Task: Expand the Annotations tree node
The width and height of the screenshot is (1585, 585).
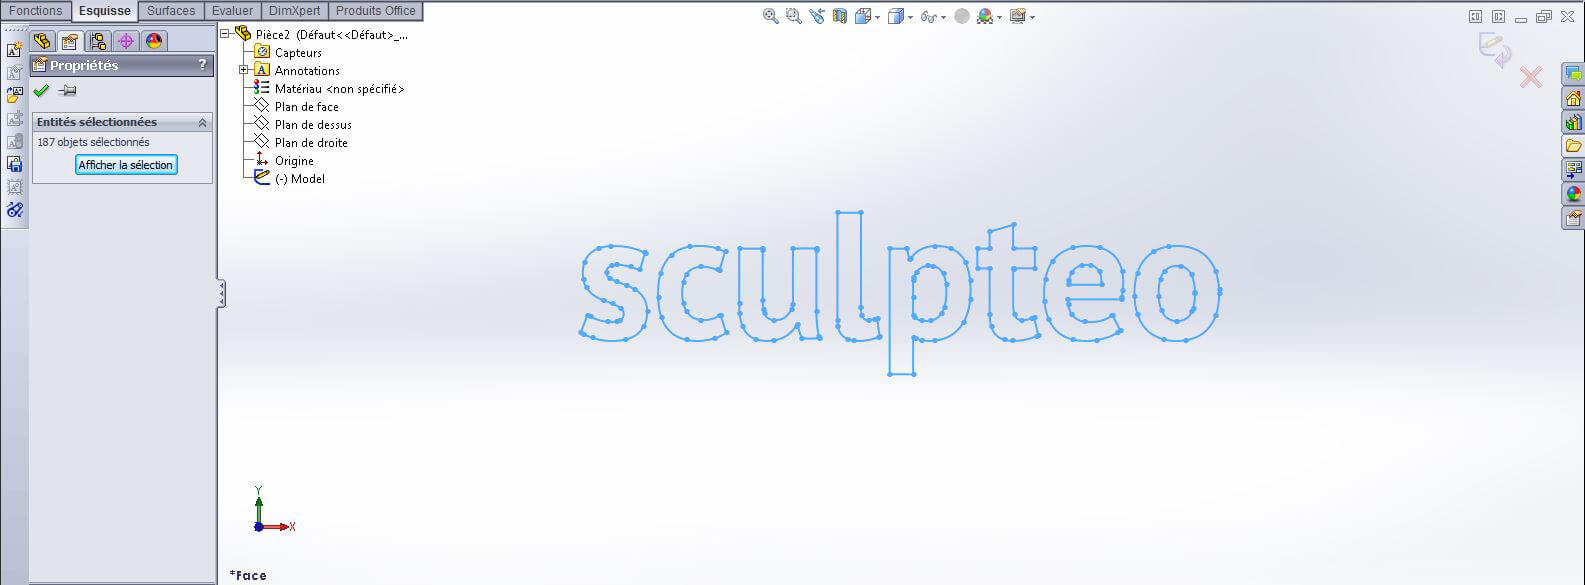Action: coord(243,70)
